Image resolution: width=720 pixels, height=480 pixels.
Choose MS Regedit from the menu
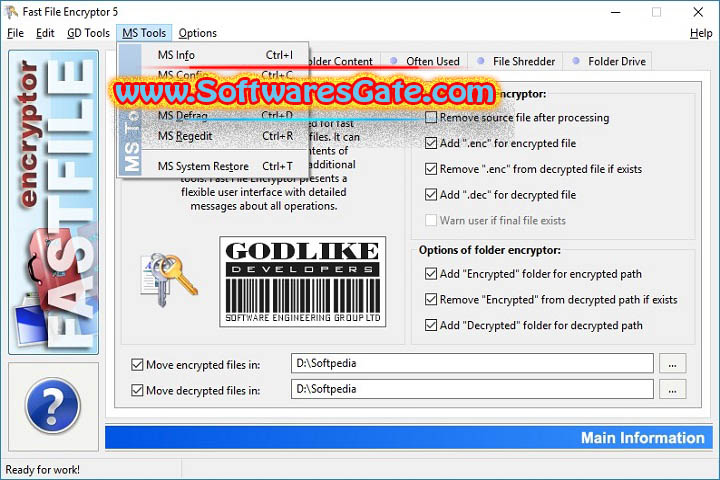225,136
